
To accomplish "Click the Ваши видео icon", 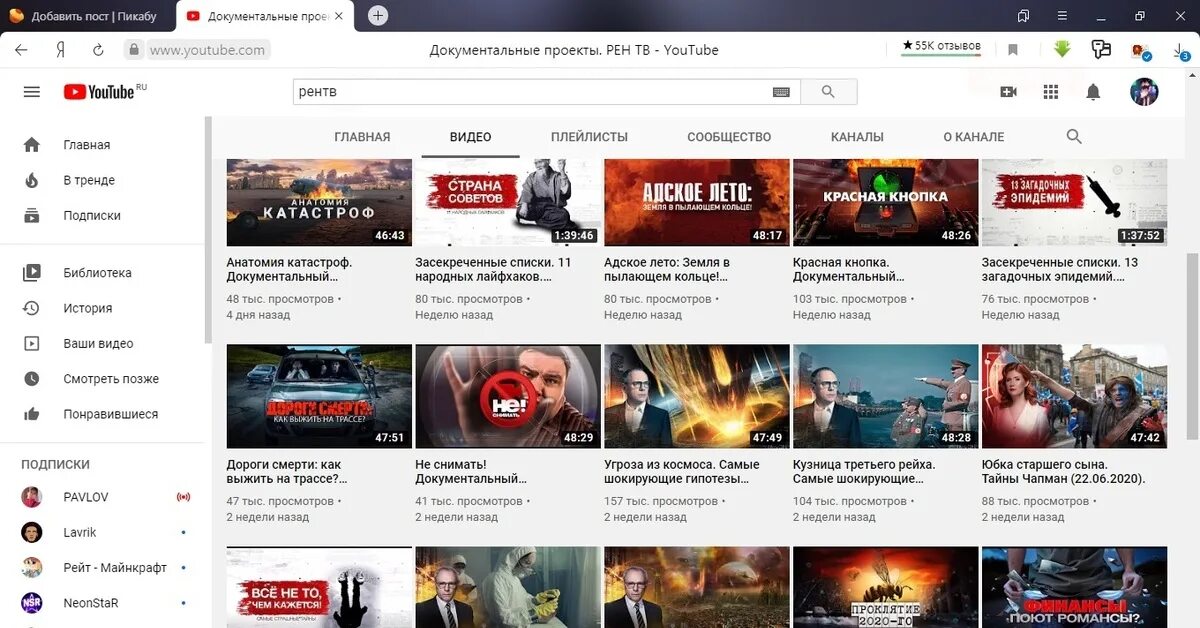I will click(32, 343).
